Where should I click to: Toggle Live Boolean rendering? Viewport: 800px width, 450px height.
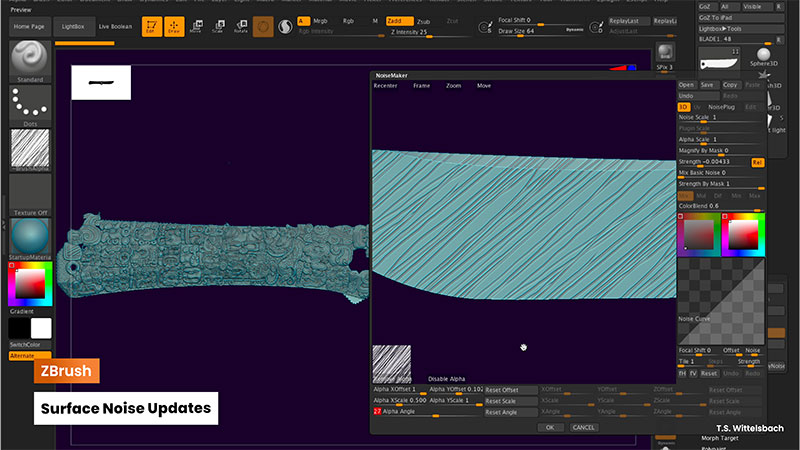(116, 25)
